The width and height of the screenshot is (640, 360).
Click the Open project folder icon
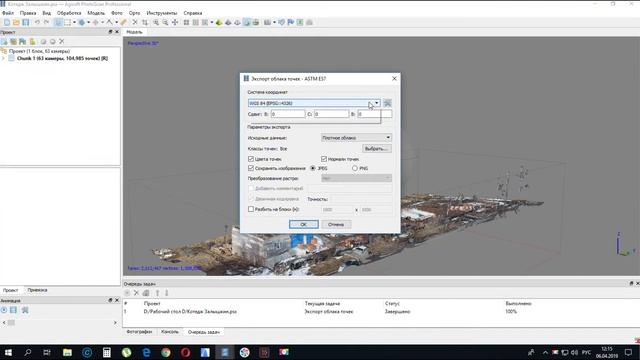(x=16, y=22)
